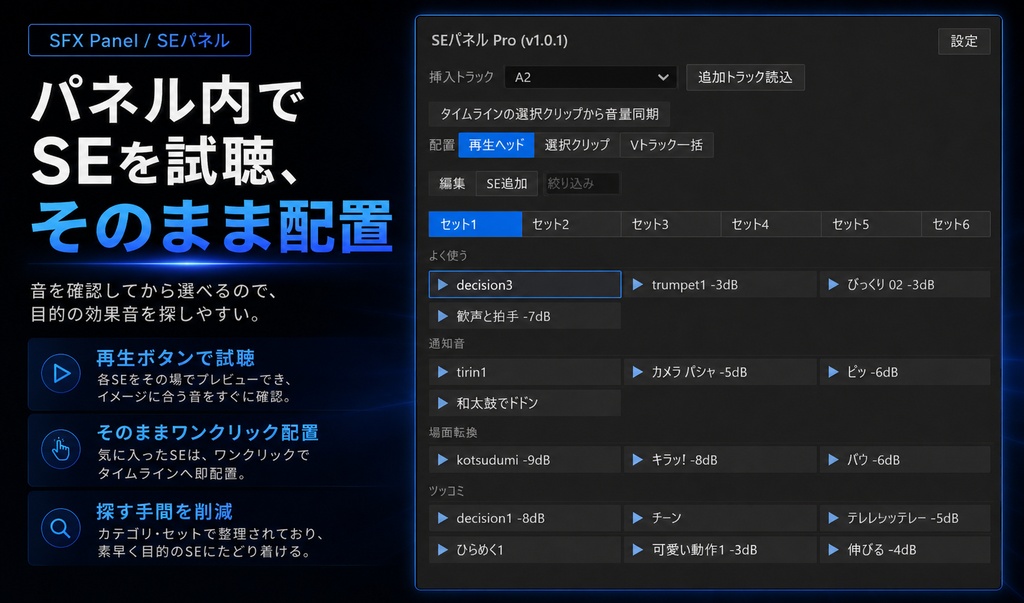Viewport: 1024px width, 603px height.
Task: Click the 探す手間を削減 heading text
Action: coord(165,512)
